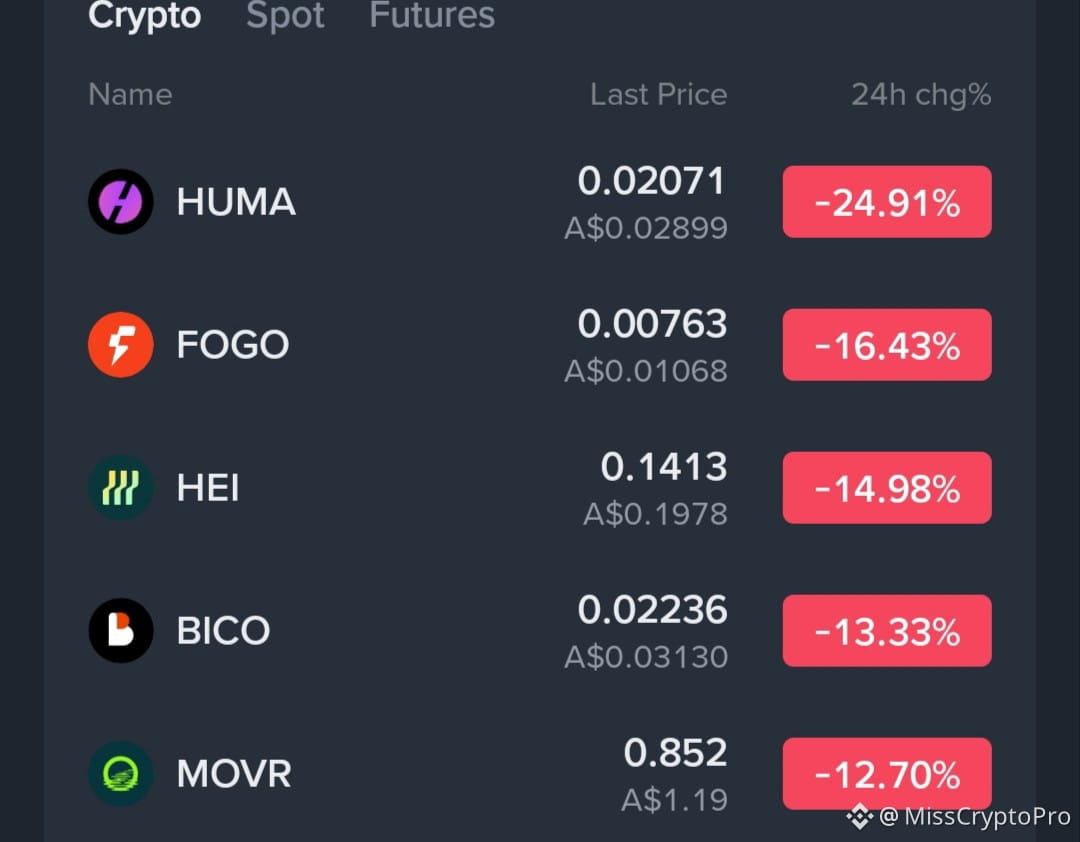Sort by 24h chg% column
The image size is (1080, 842).
coord(921,95)
